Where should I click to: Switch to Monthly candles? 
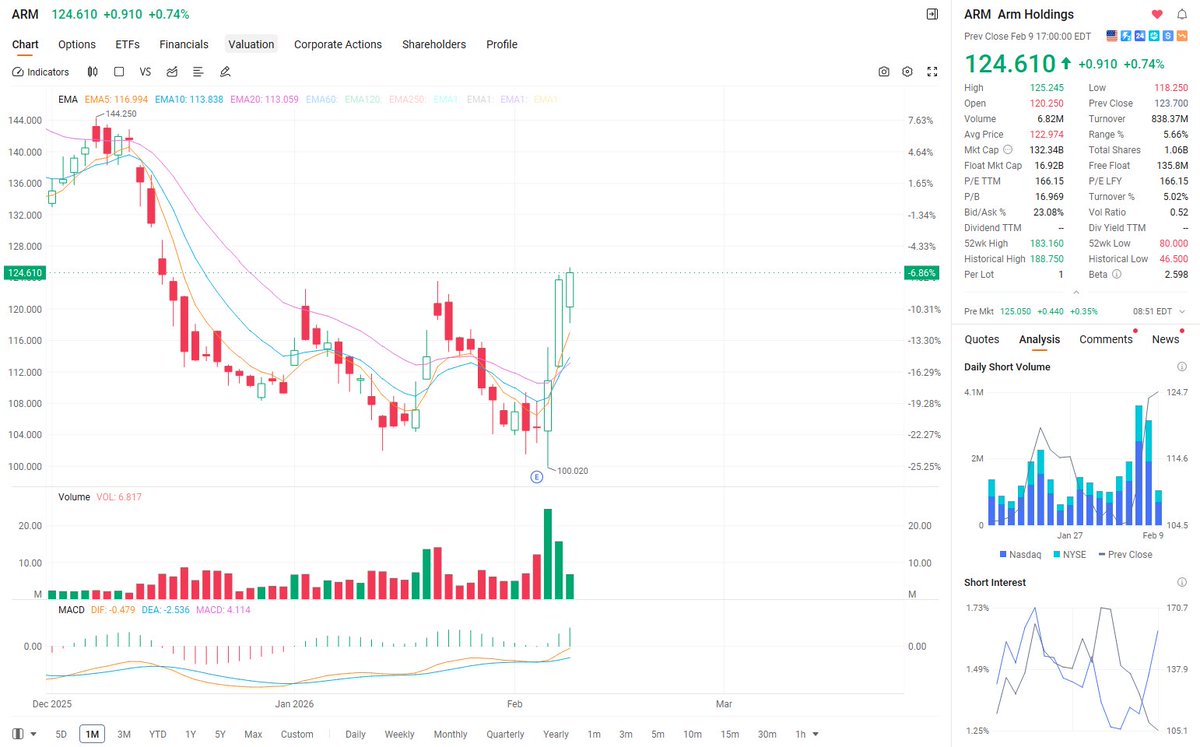click(x=450, y=734)
